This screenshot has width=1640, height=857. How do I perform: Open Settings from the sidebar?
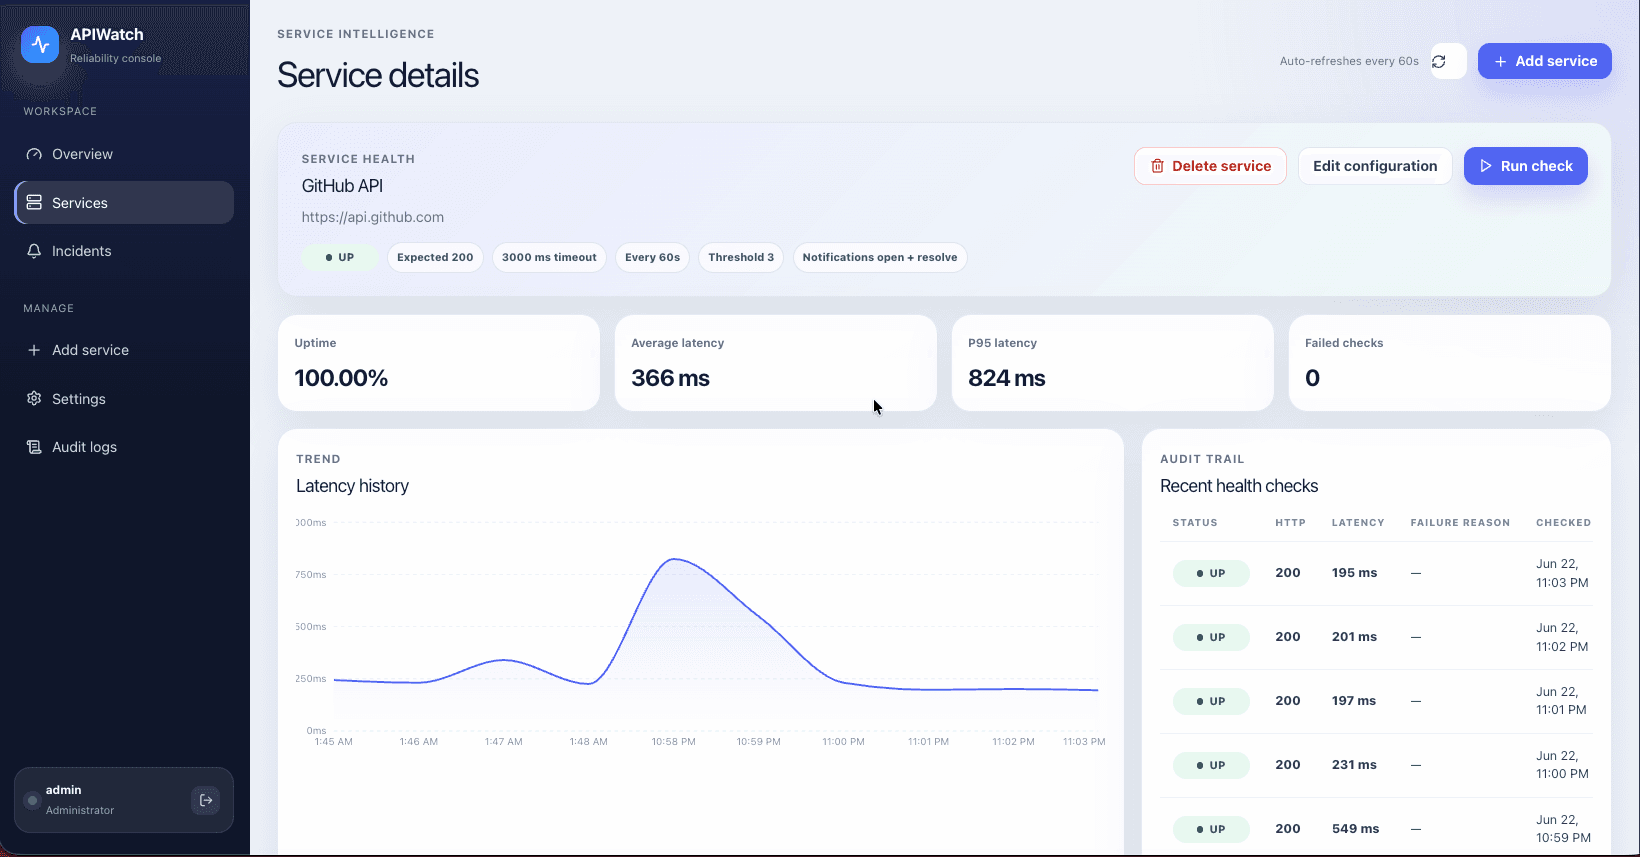[x=124, y=399]
